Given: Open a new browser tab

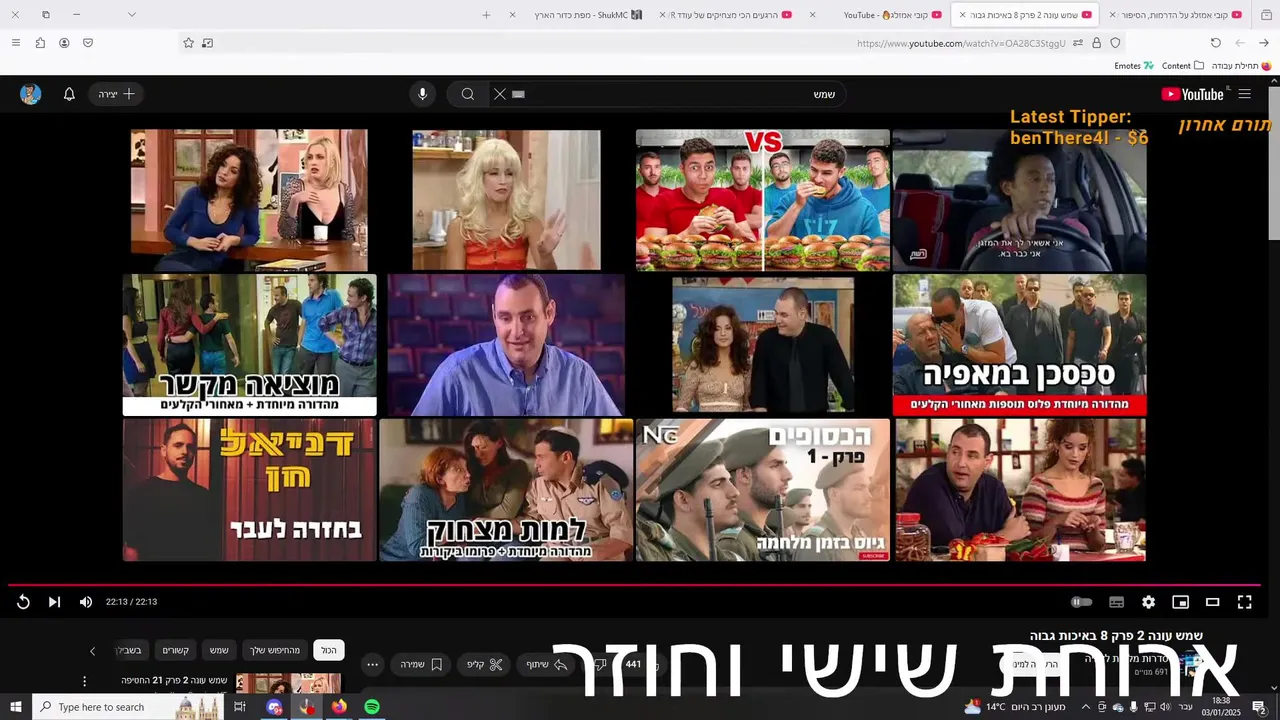Looking at the screenshot, I should (x=486, y=15).
